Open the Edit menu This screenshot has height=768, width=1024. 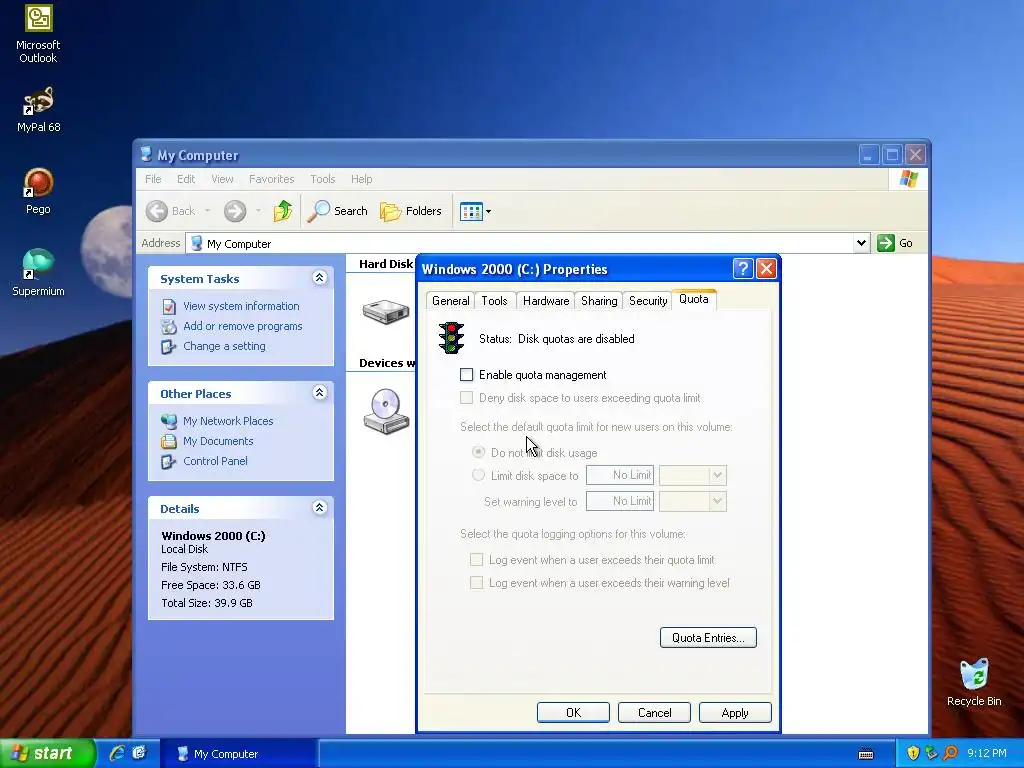[x=185, y=179]
